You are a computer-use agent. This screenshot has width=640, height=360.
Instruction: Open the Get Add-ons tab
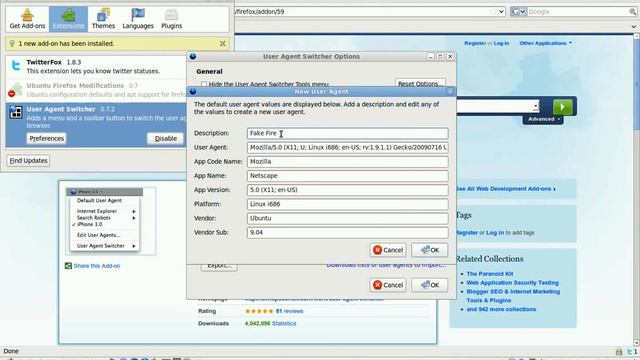click(27, 19)
